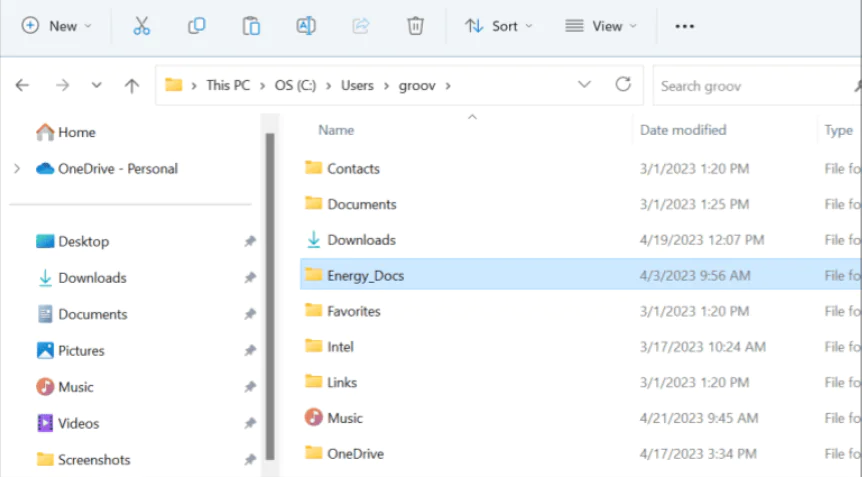Open the View layout dropdown

[600, 26]
